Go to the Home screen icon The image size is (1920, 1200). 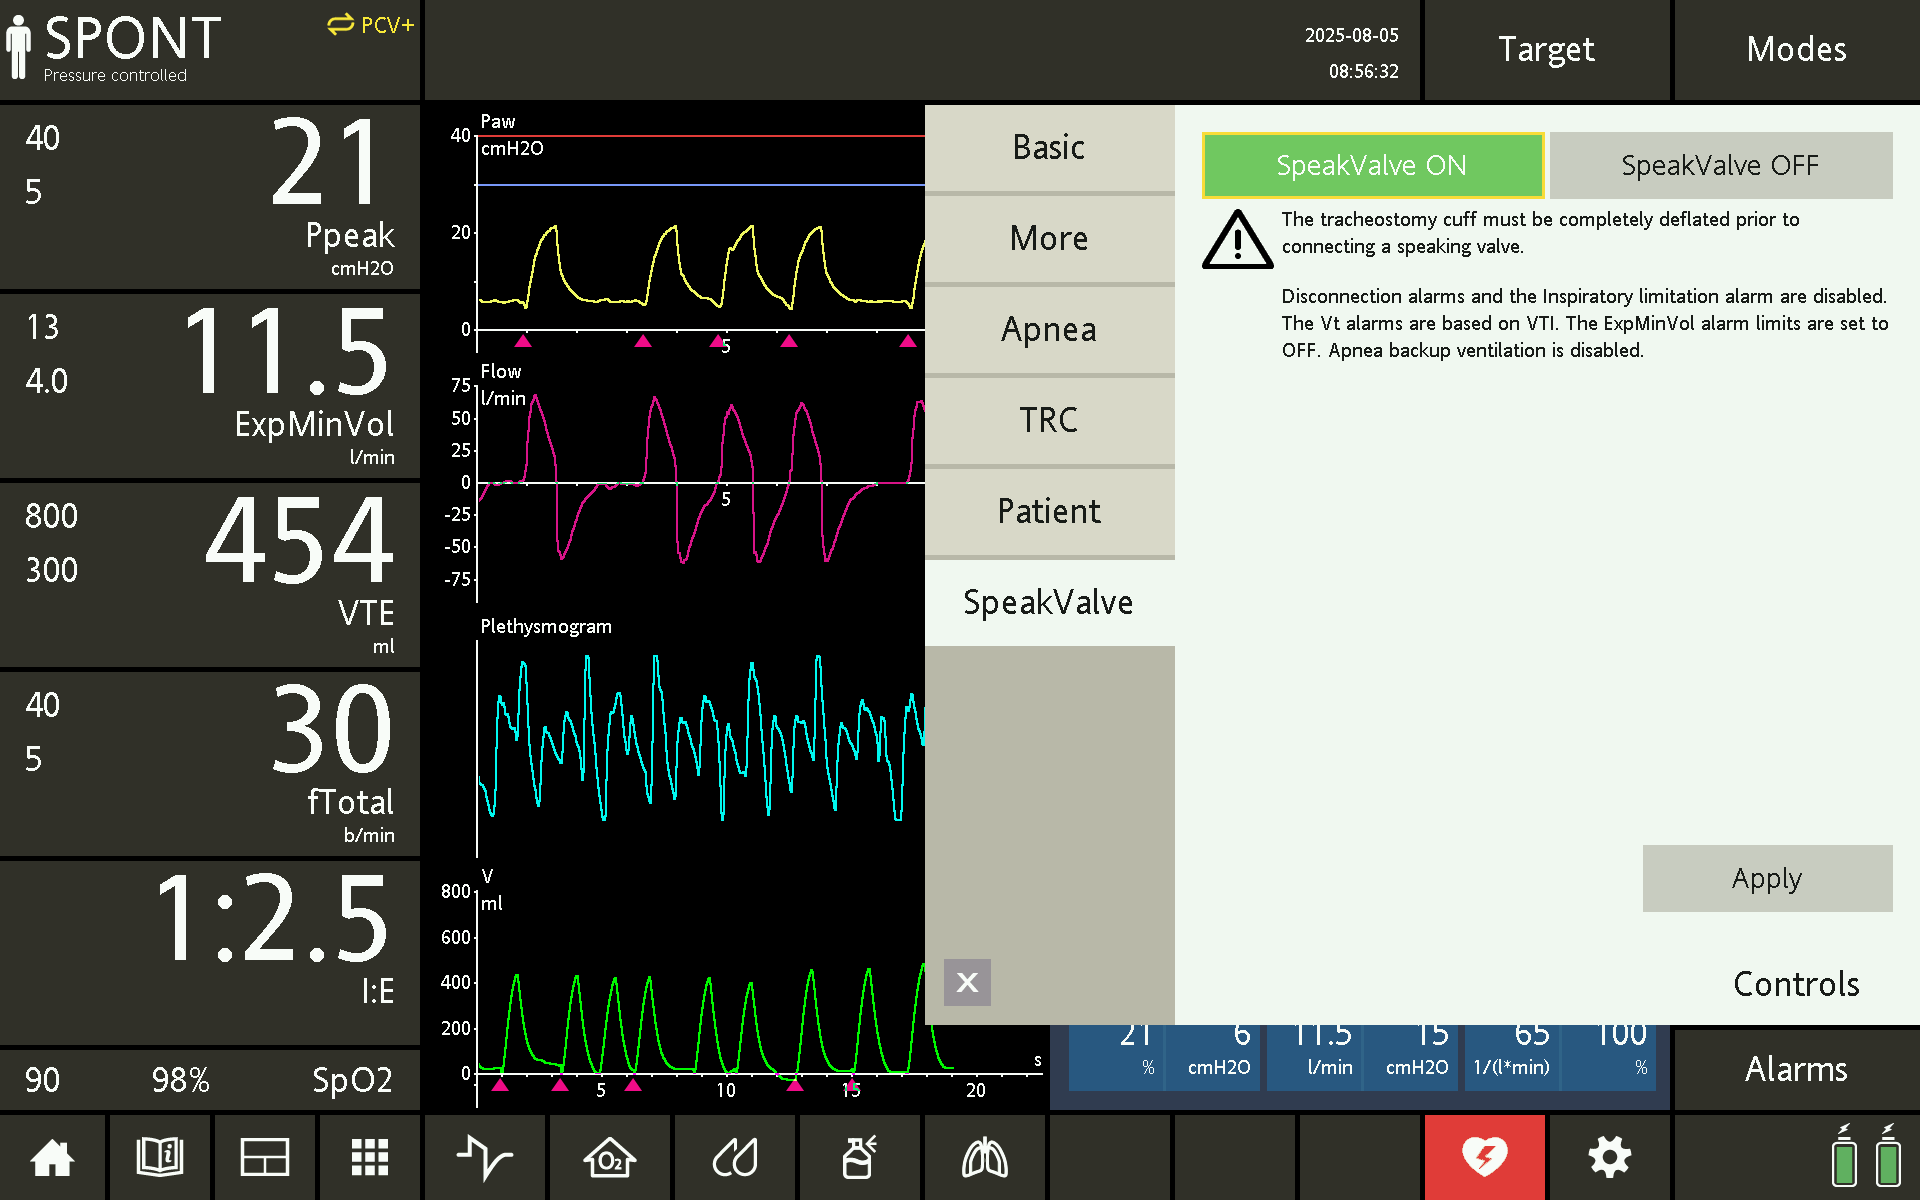coord(52,1158)
